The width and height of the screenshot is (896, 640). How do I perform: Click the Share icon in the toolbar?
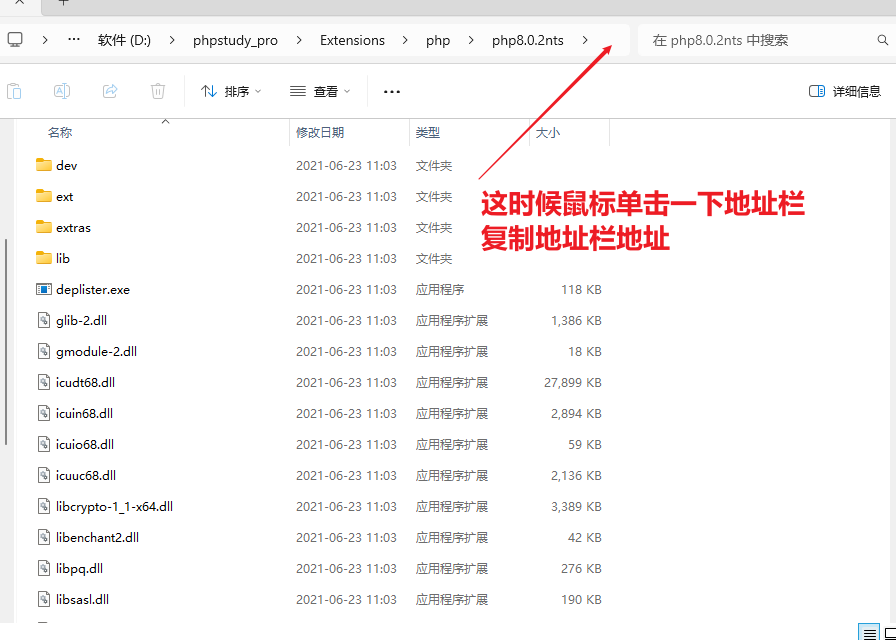(x=110, y=91)
